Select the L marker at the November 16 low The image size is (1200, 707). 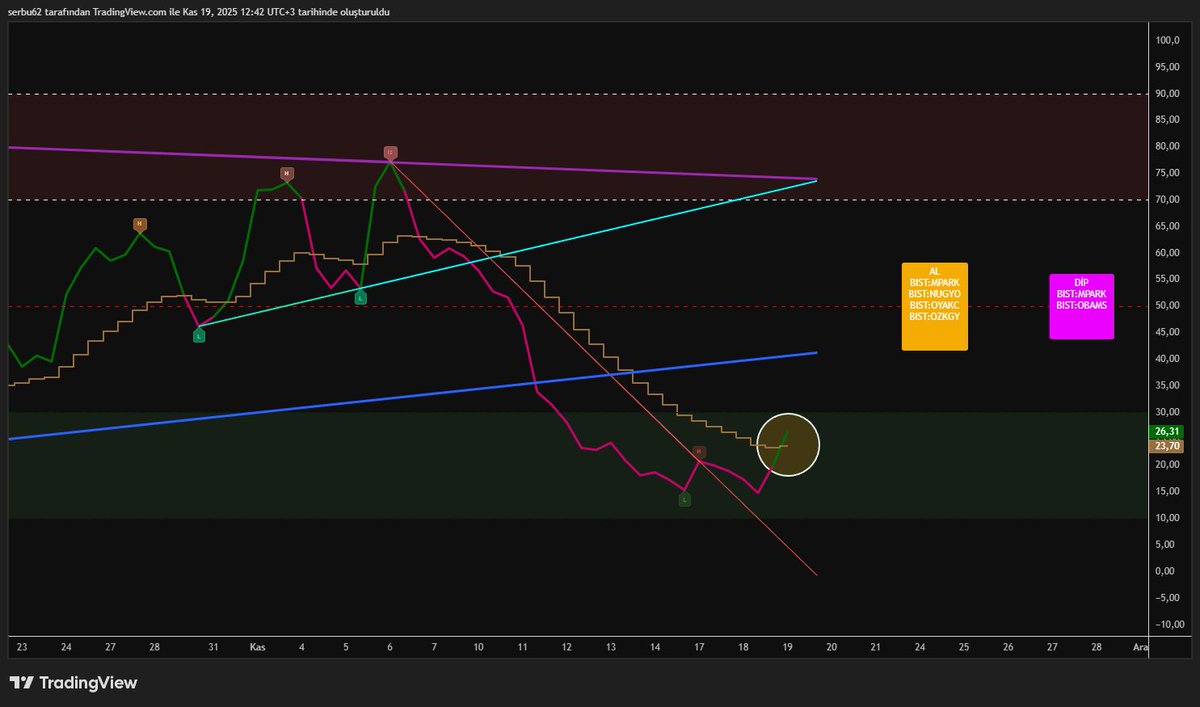[x=685, y=499]
